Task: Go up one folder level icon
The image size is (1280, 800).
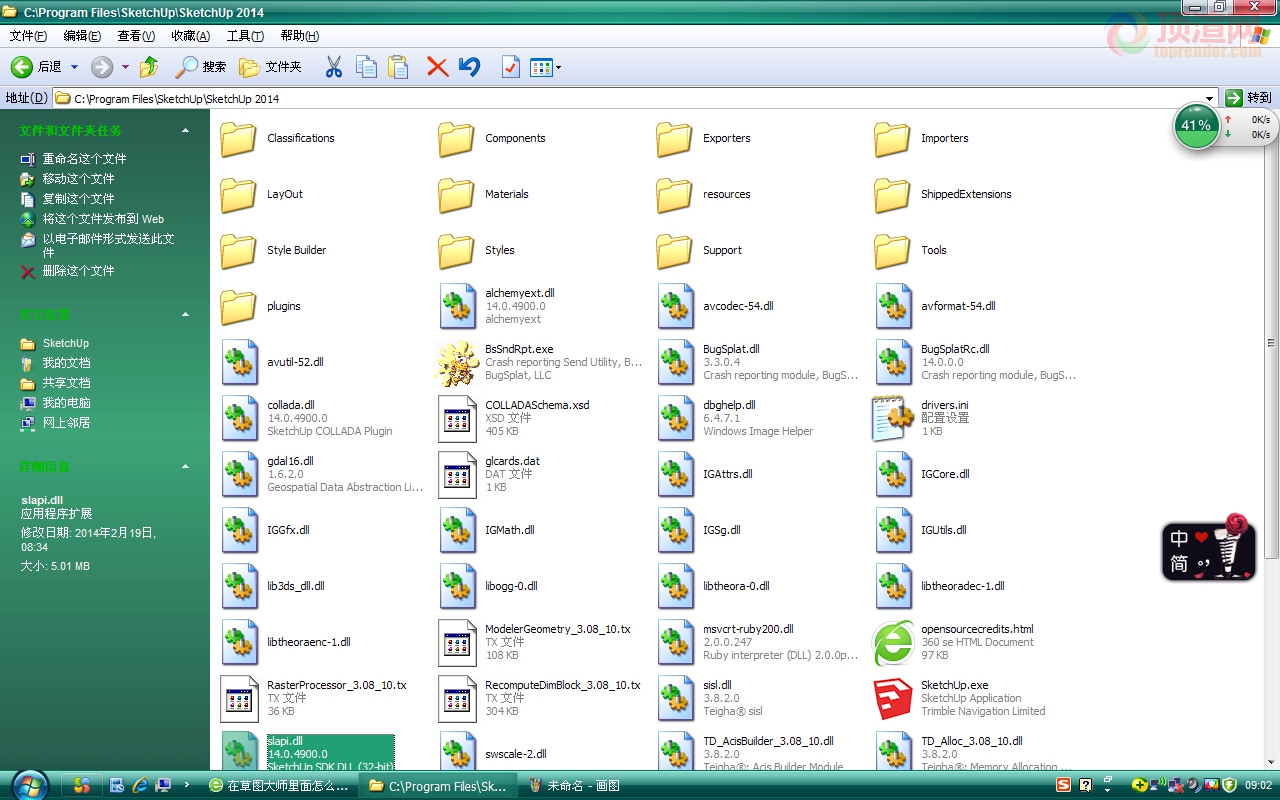Action: click(x=149, y=67)
